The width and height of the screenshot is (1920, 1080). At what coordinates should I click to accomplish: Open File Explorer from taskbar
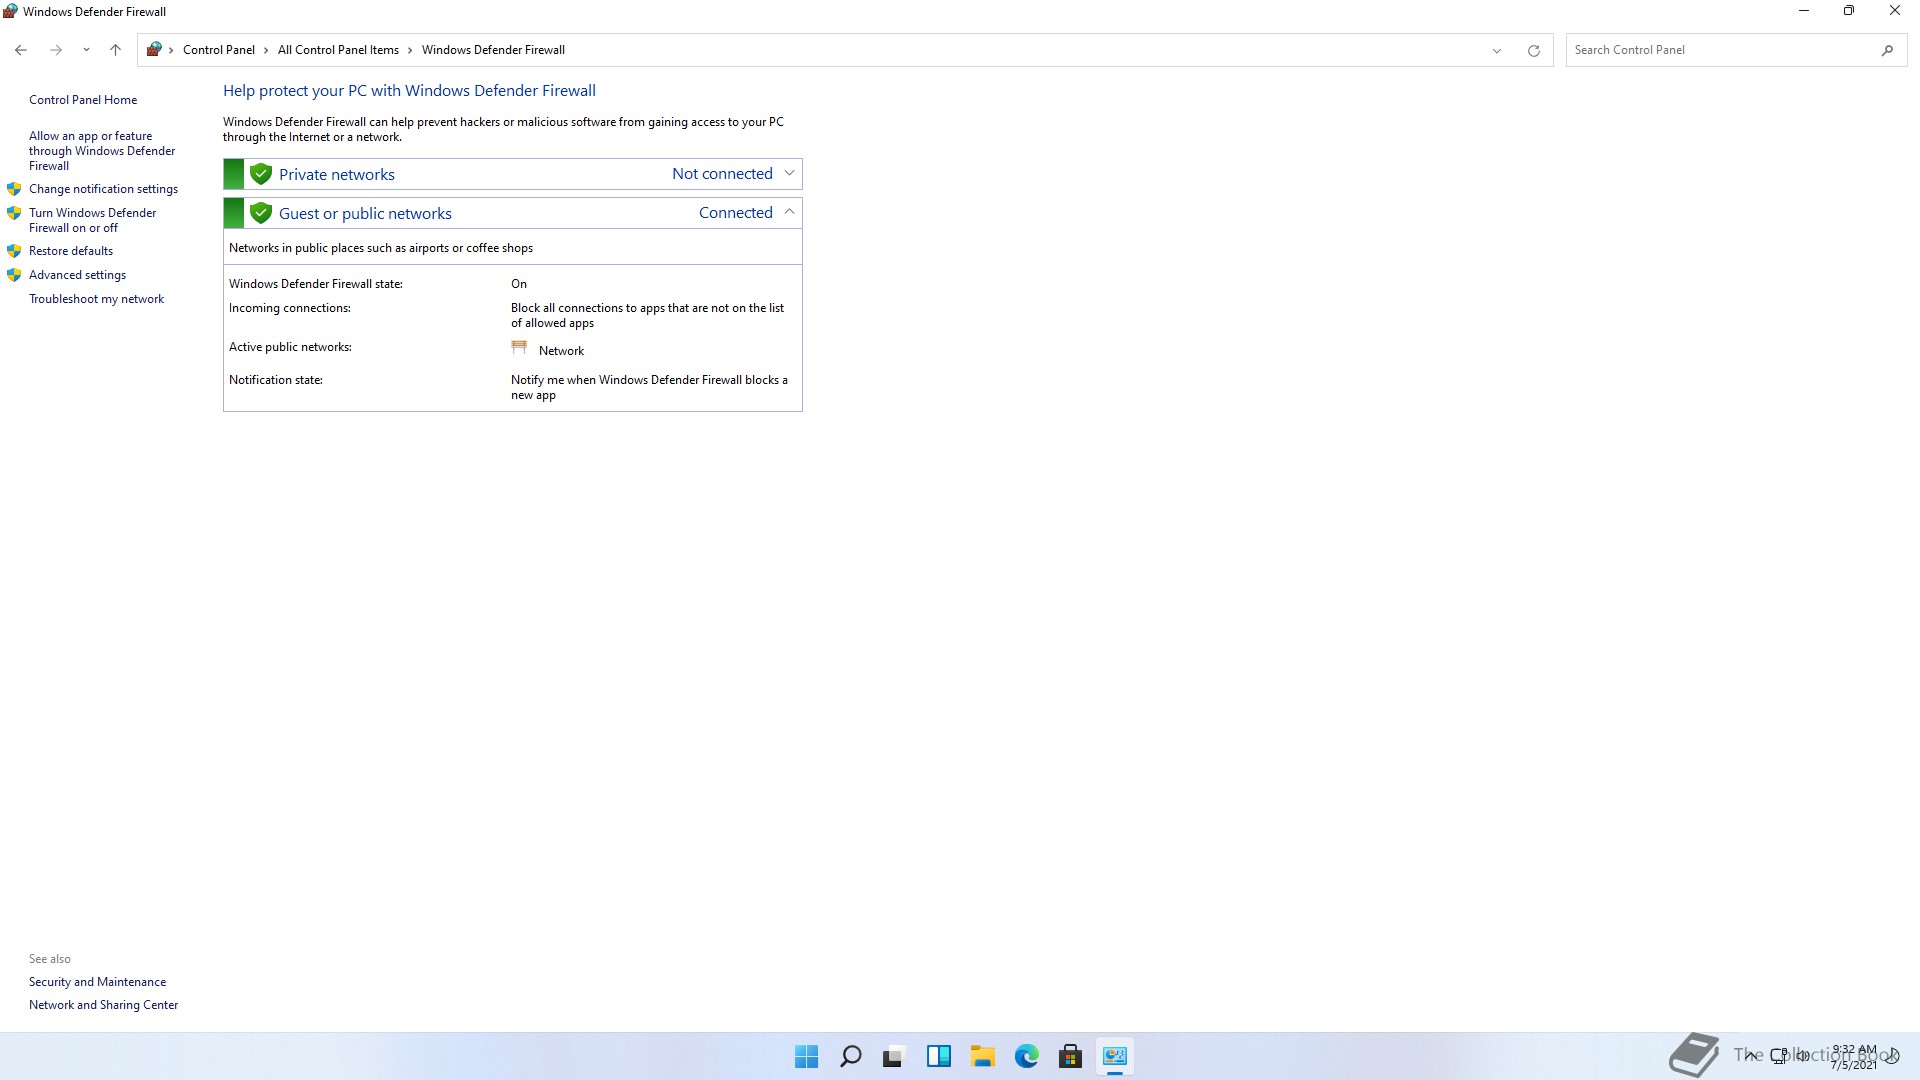click(x=982, y=1056)
